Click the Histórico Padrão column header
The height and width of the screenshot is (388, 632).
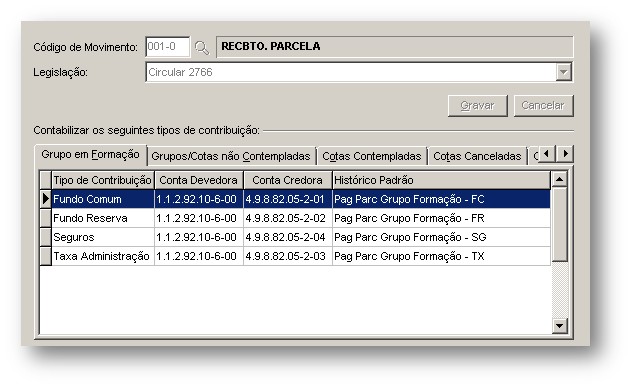click(x=441, y=180)
